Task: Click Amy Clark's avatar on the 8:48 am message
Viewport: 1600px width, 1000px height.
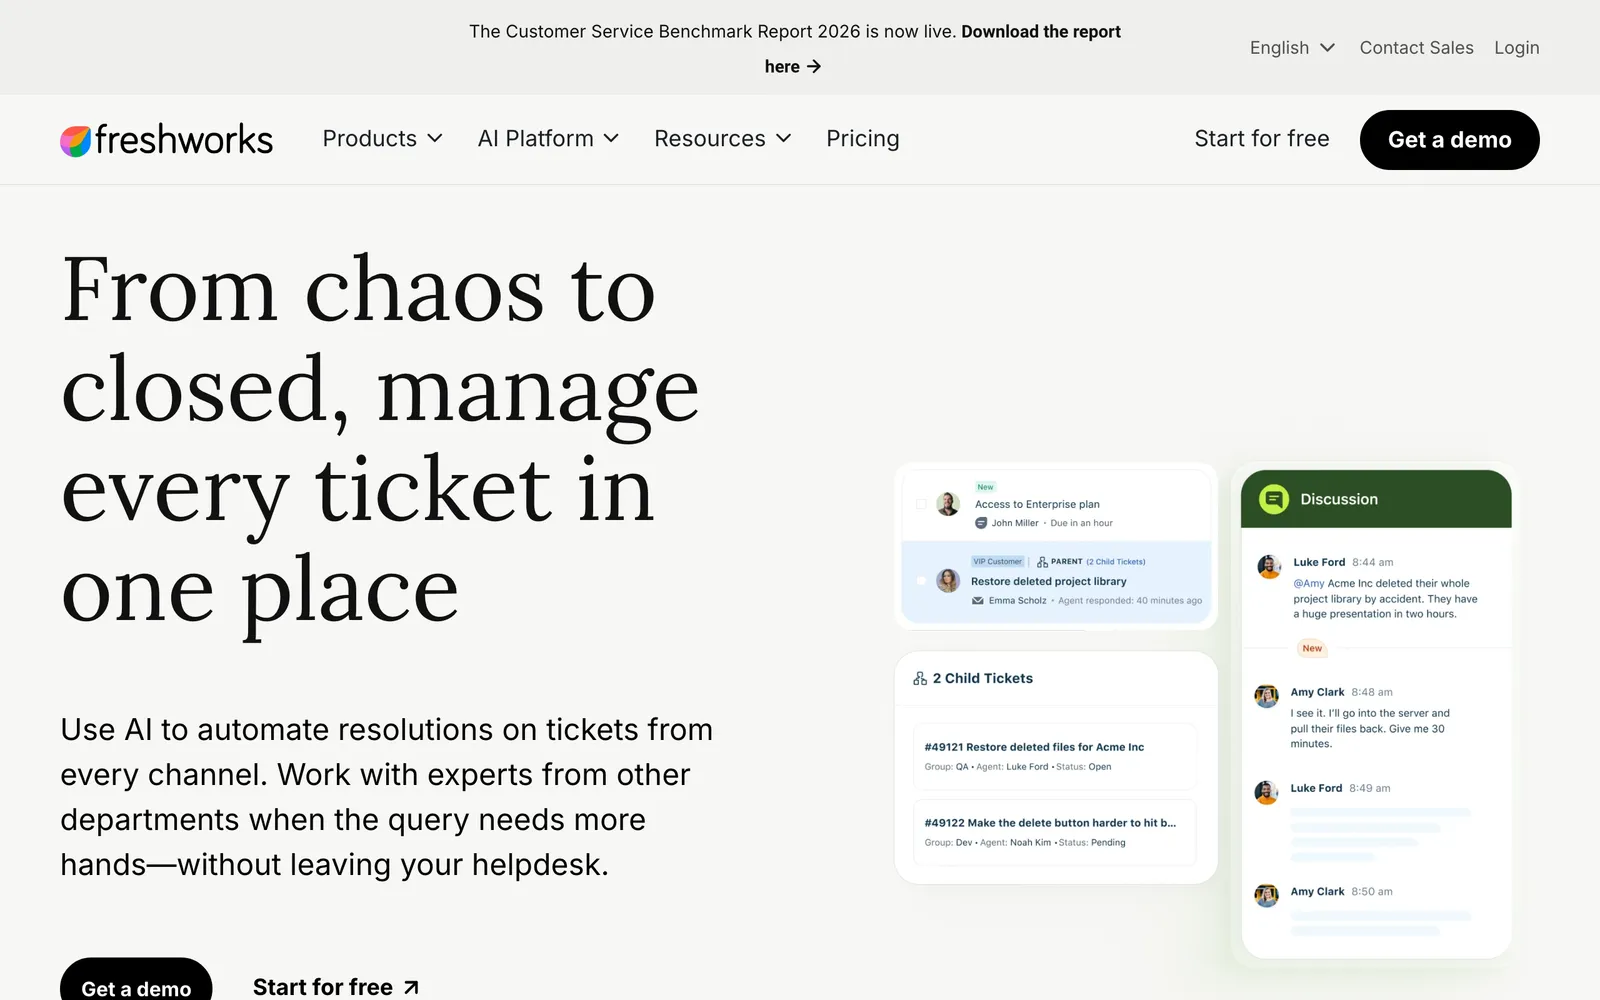Action: click(1267, 696)
